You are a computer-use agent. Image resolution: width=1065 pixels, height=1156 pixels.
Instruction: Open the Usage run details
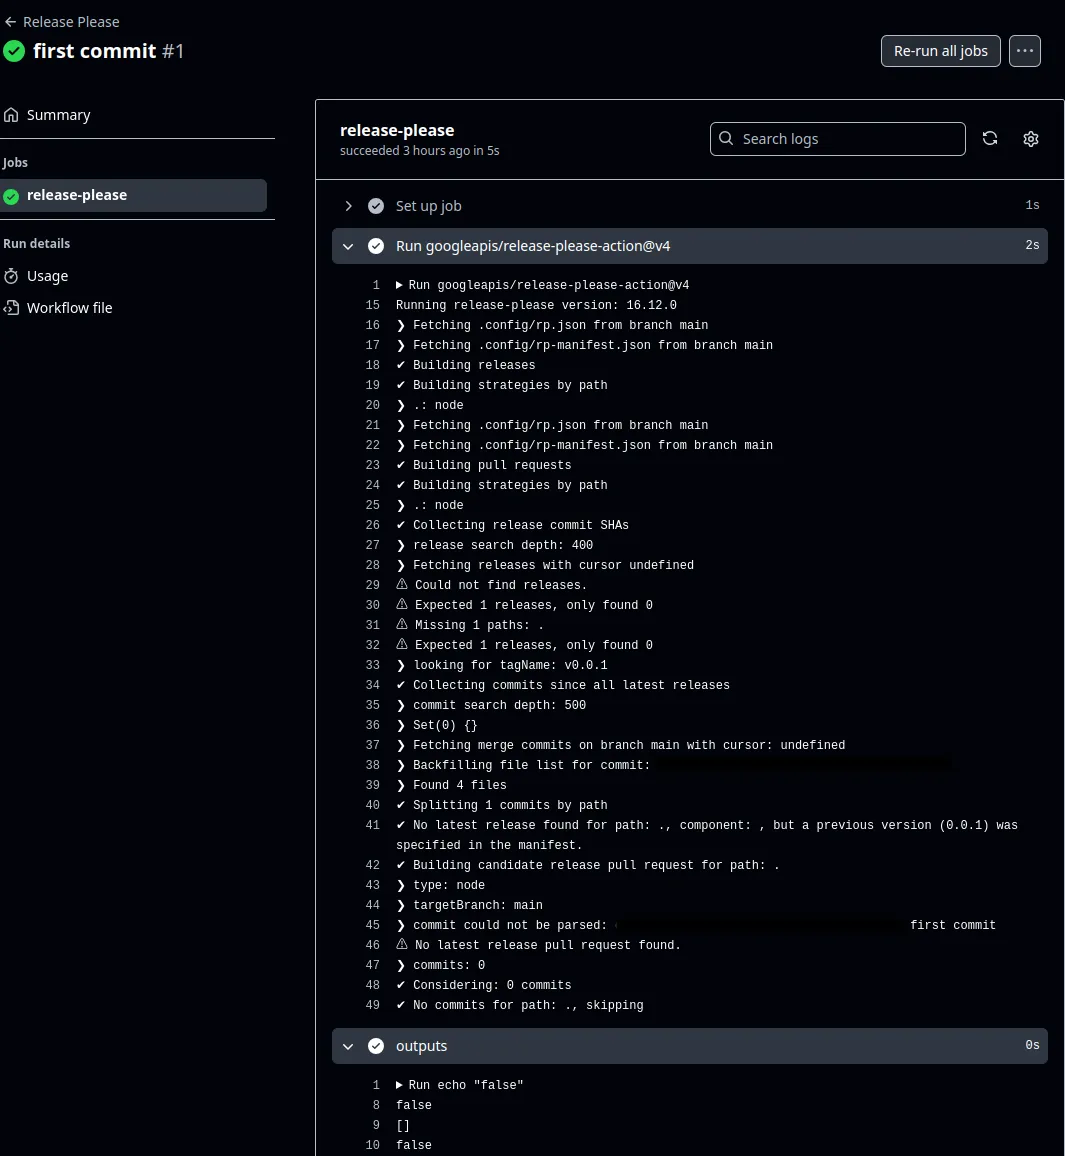47,276
